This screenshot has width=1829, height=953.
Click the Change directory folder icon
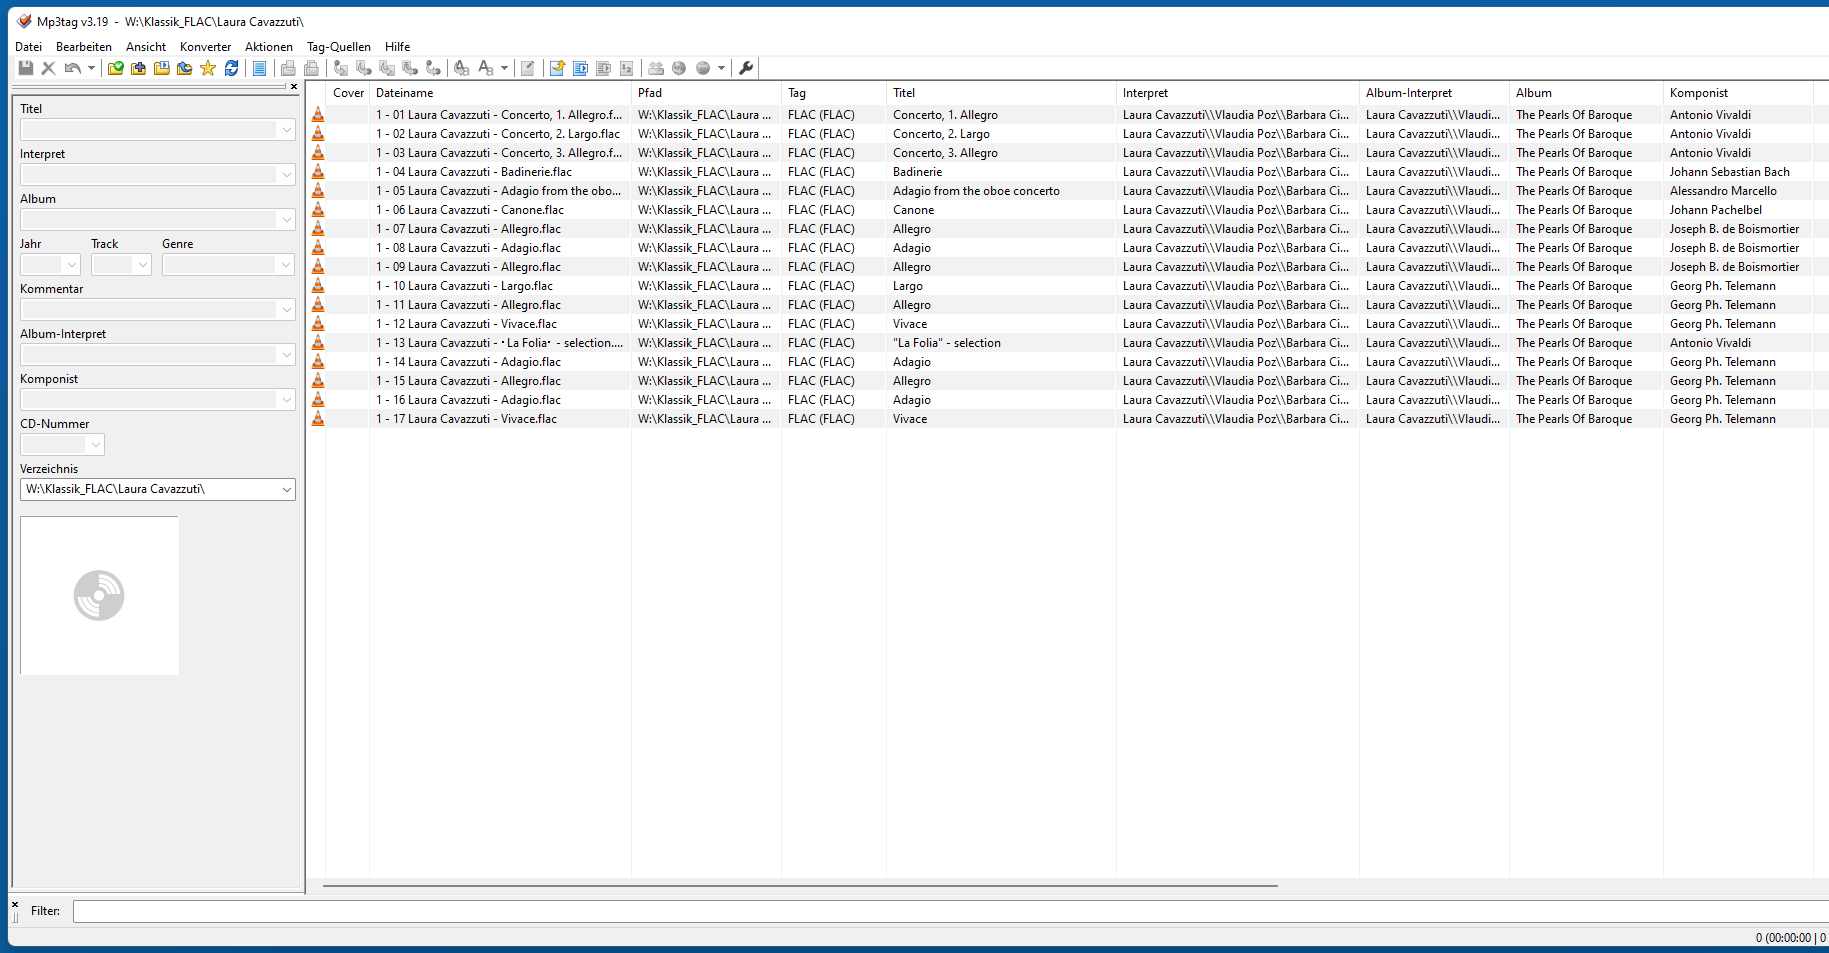[116, 68]
